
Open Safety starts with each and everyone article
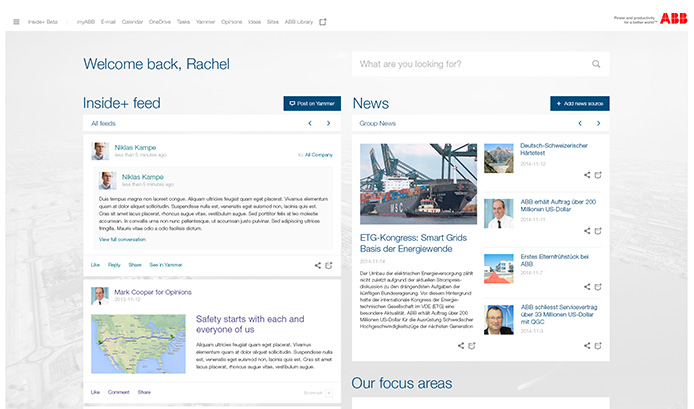pos(250,324)
